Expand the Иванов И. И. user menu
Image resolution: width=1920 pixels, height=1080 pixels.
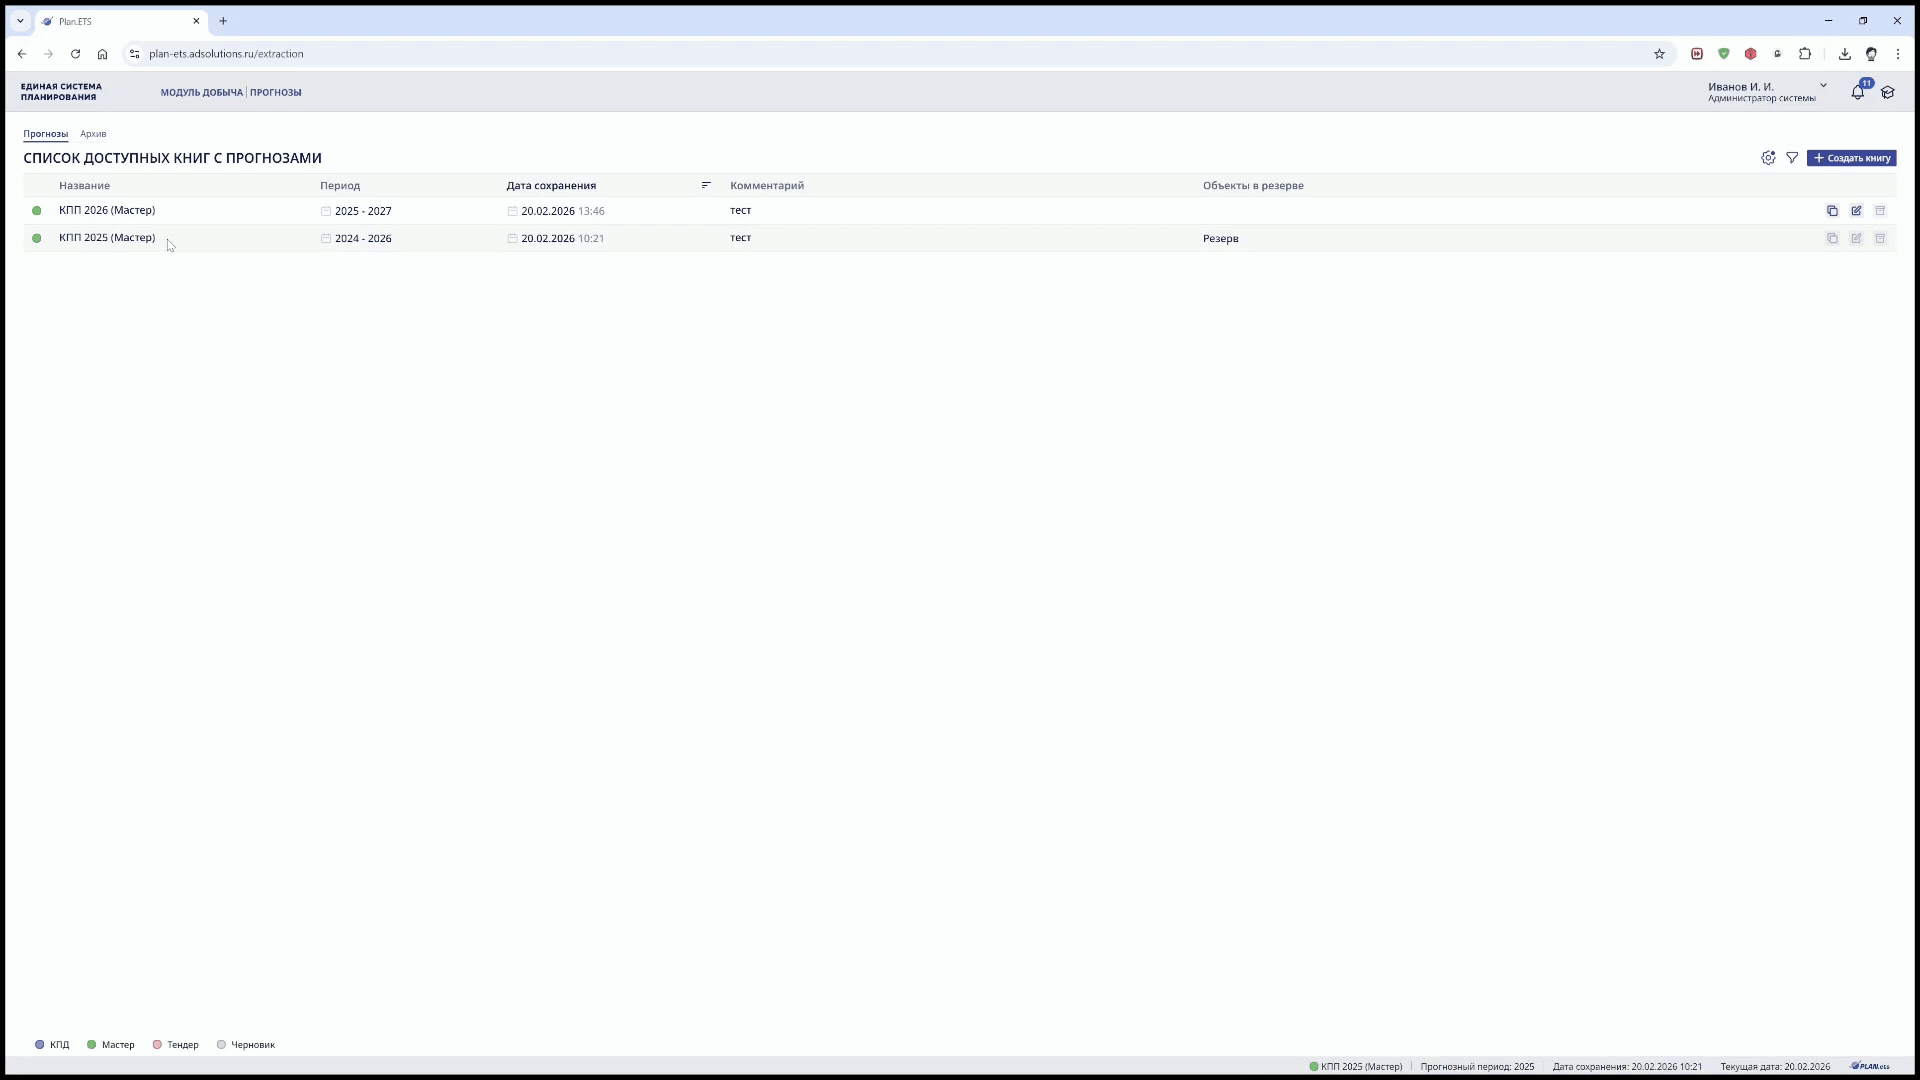point(1823,86)
